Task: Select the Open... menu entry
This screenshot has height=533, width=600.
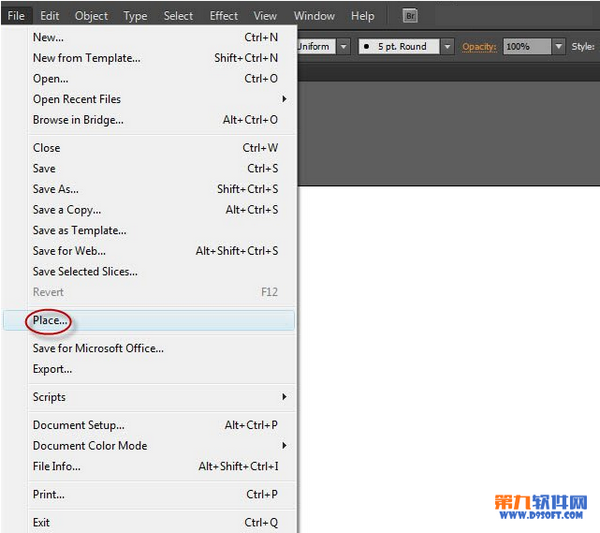Action: [155, 78]
